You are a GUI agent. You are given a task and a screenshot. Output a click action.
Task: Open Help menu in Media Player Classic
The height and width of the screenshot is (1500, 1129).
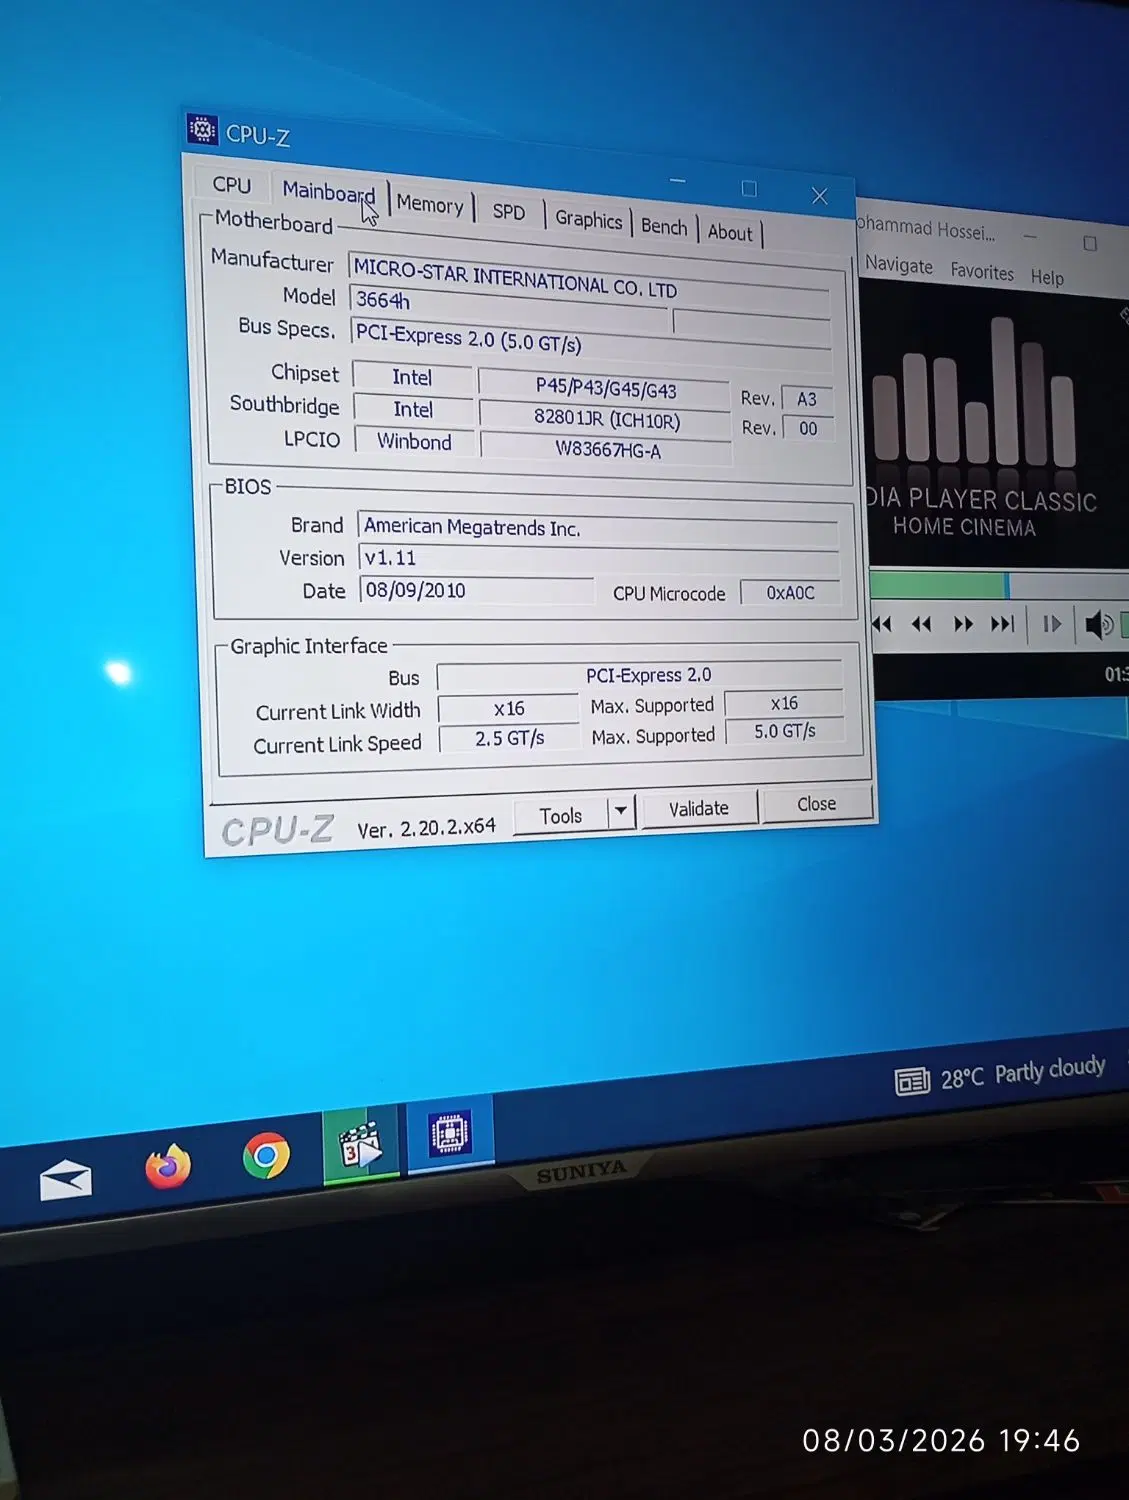pos(1047,277)
